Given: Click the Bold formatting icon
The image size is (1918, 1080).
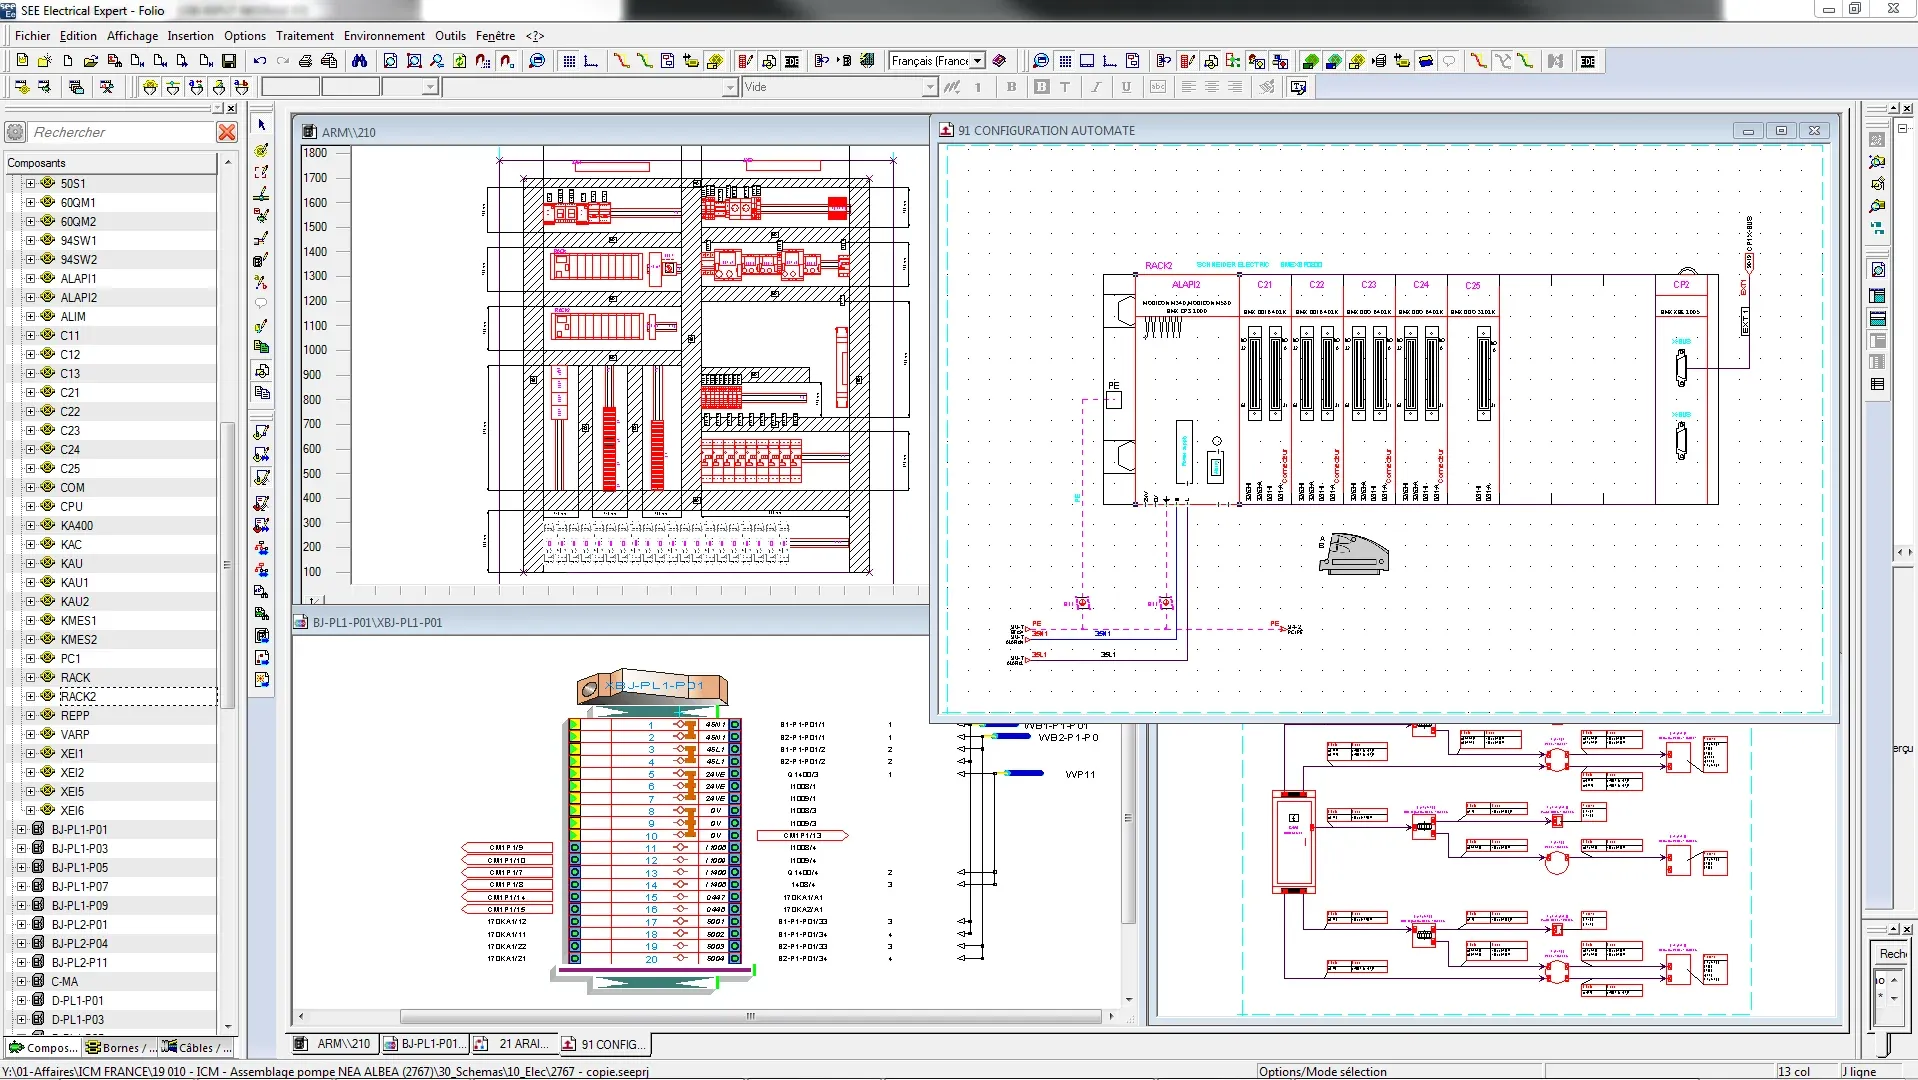Looking at the screenshot, I should click(1011, 87).
